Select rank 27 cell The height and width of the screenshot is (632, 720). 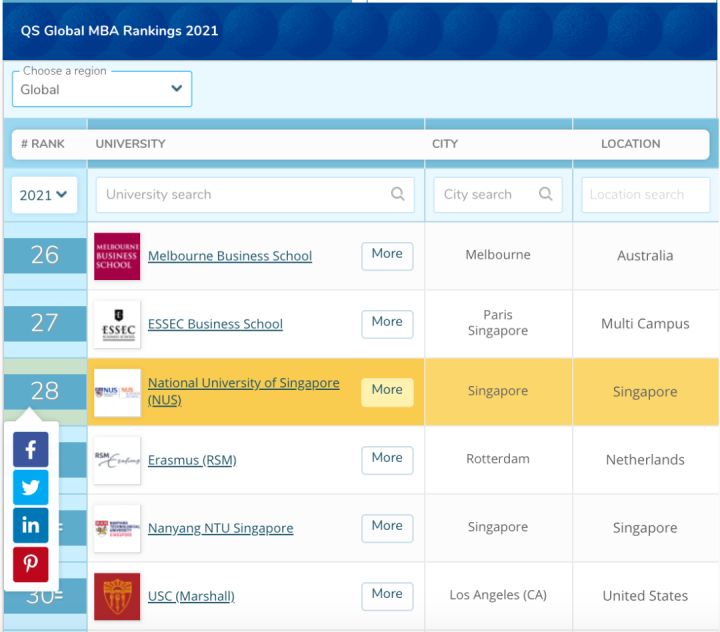[45, 323]
